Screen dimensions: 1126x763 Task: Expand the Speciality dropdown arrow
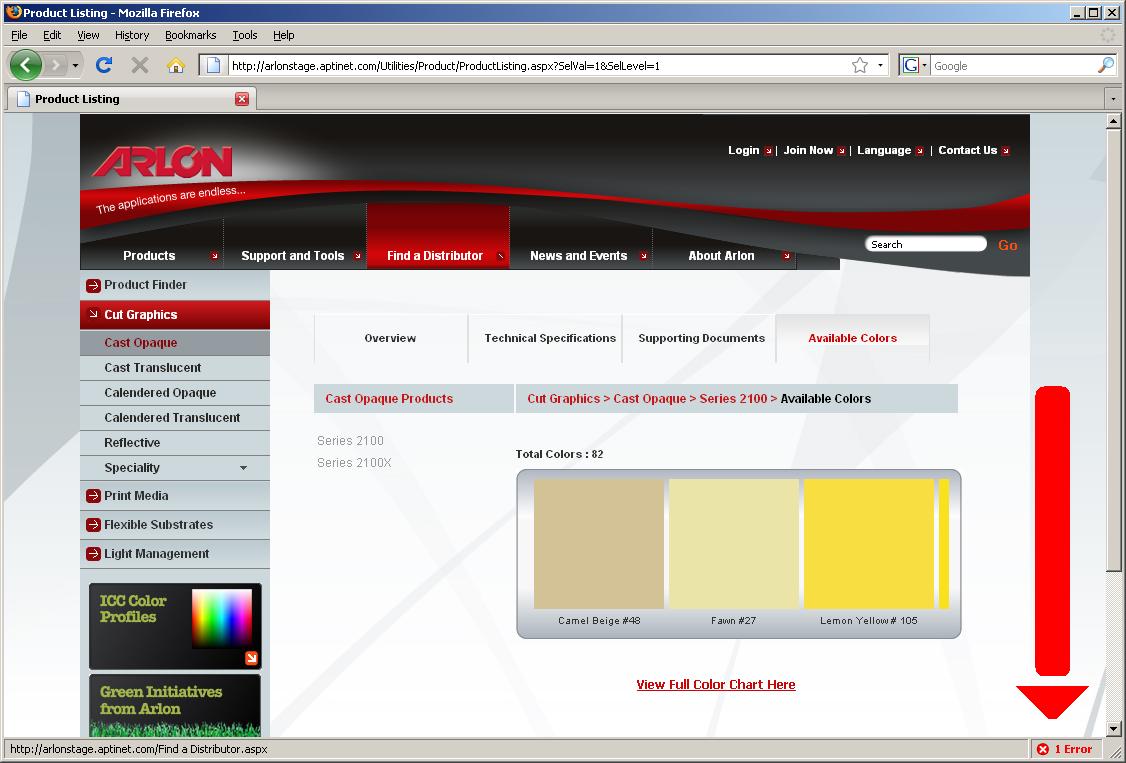243,468
